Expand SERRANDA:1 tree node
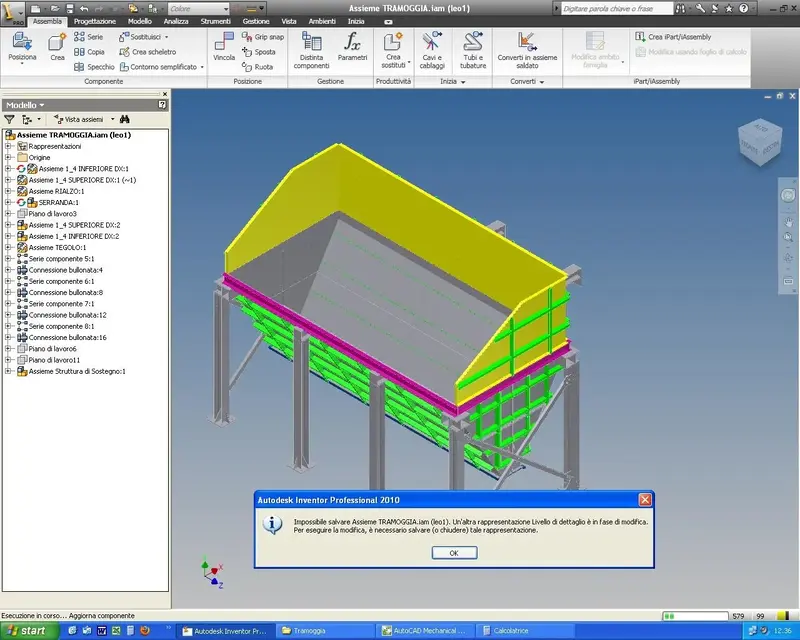Screen dimensions: 800x640 [8, 203]
